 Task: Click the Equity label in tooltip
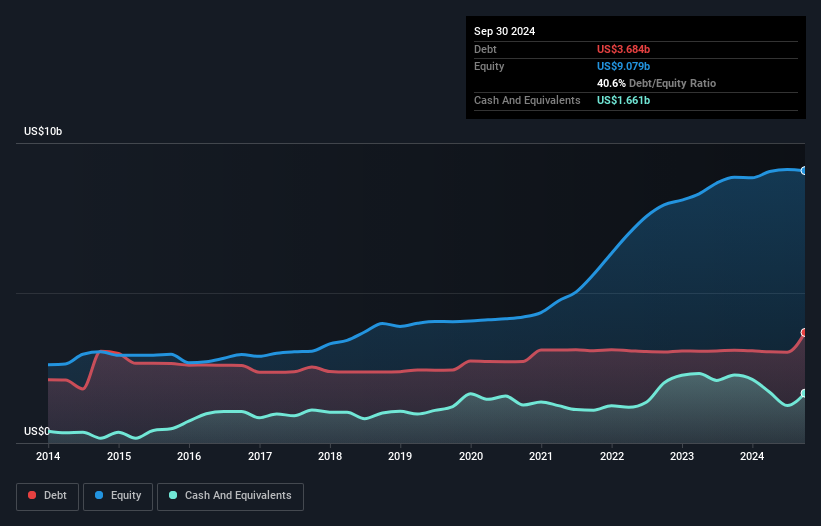(489, 66)
